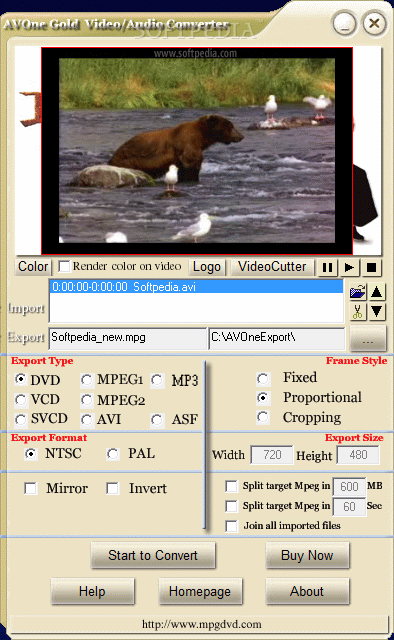Image resolution: width=394 pixels, height=640 pixels.
Task: Pause the video preview
Action: pyautogui.click(x=327, y=268)
